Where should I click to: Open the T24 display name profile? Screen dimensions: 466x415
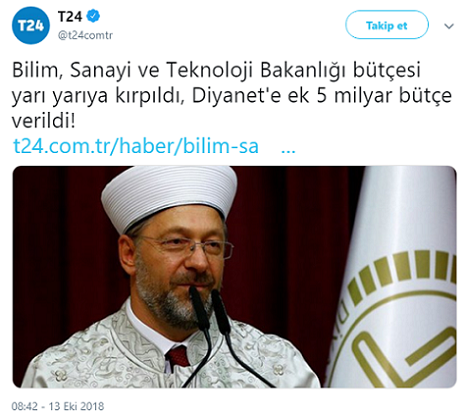click(70, 16)
